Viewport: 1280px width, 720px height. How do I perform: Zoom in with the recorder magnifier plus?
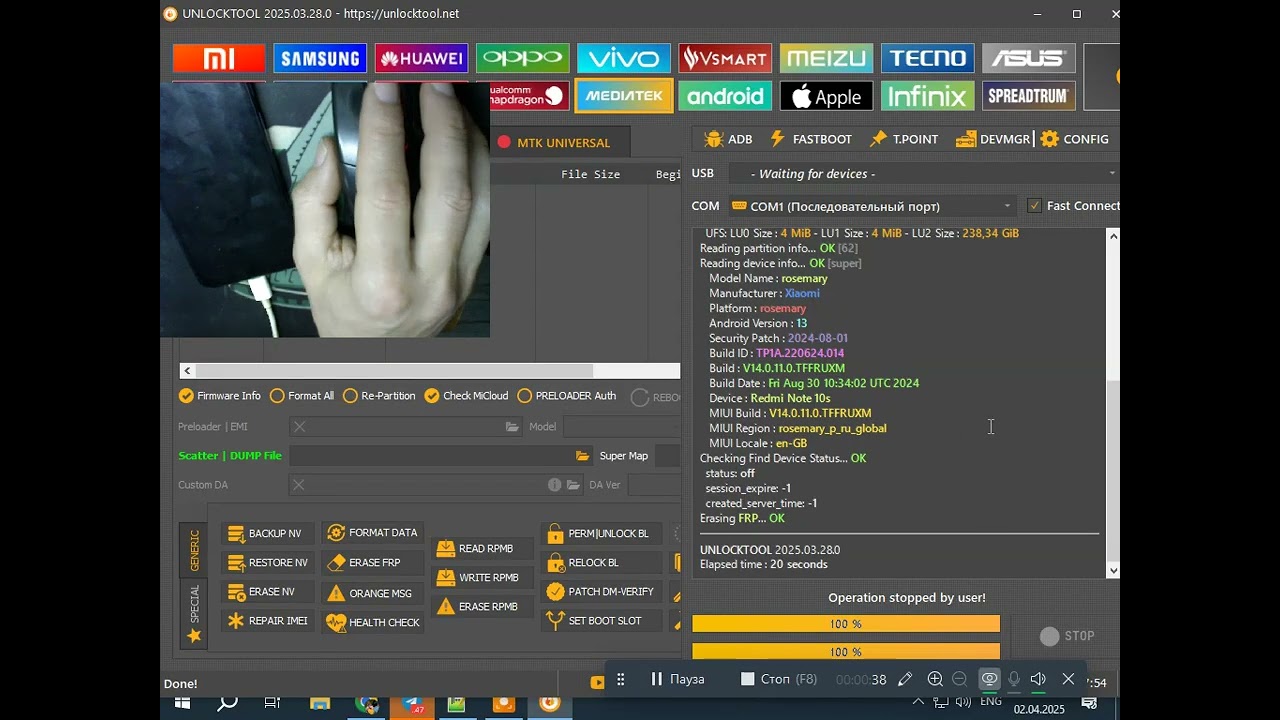click(935, 679)
